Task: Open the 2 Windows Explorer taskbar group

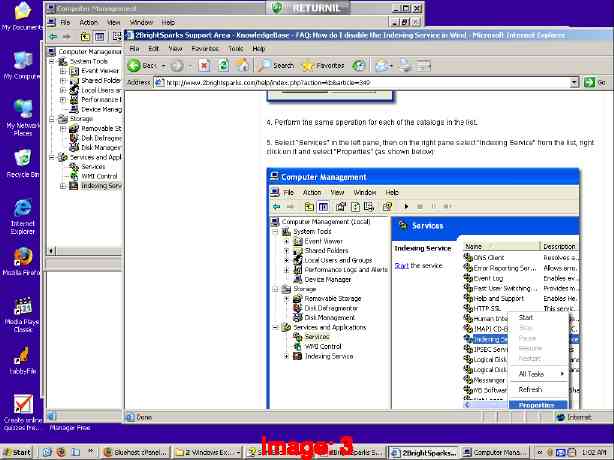Action: 207,452
